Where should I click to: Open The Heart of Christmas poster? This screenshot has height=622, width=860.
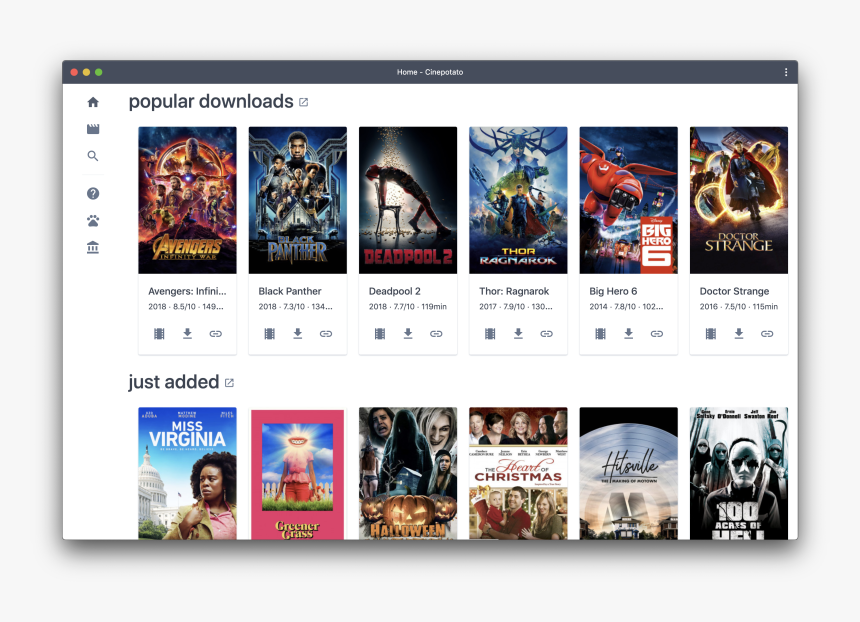coord(518,473)
